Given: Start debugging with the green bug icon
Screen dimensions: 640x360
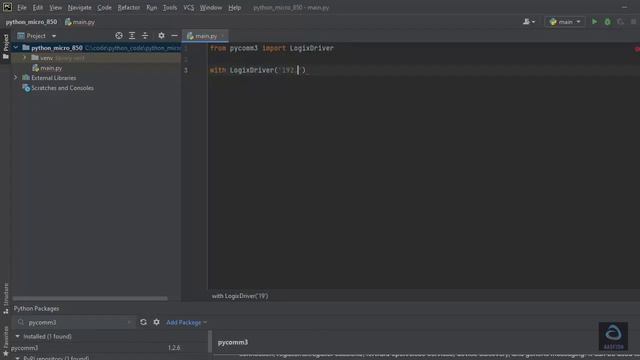Looking at the screenshot, I should [607, 22].
